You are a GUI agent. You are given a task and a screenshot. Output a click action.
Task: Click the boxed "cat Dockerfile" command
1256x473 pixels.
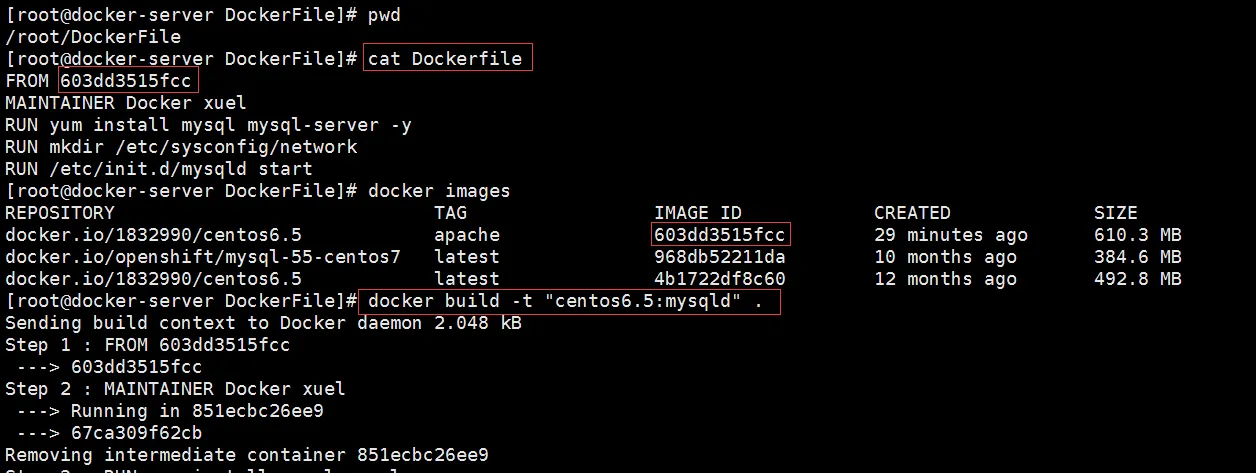(x=446, y=58)
